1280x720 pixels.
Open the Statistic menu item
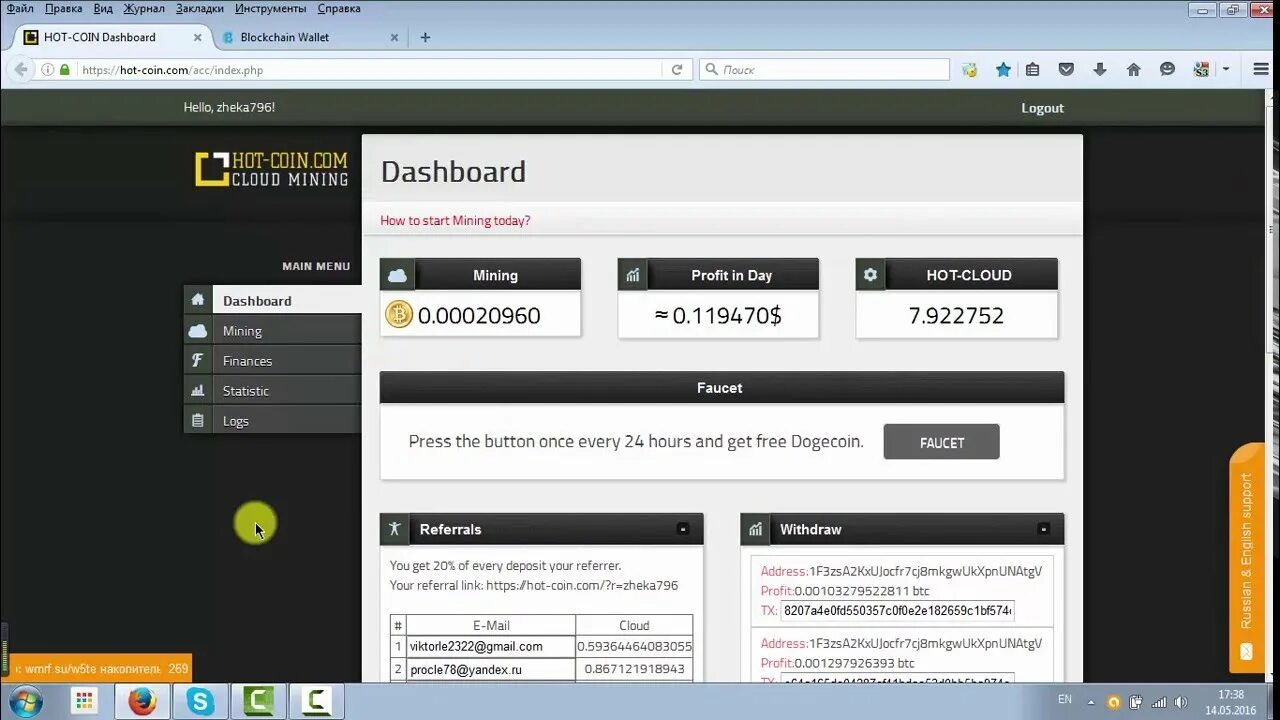272,390
